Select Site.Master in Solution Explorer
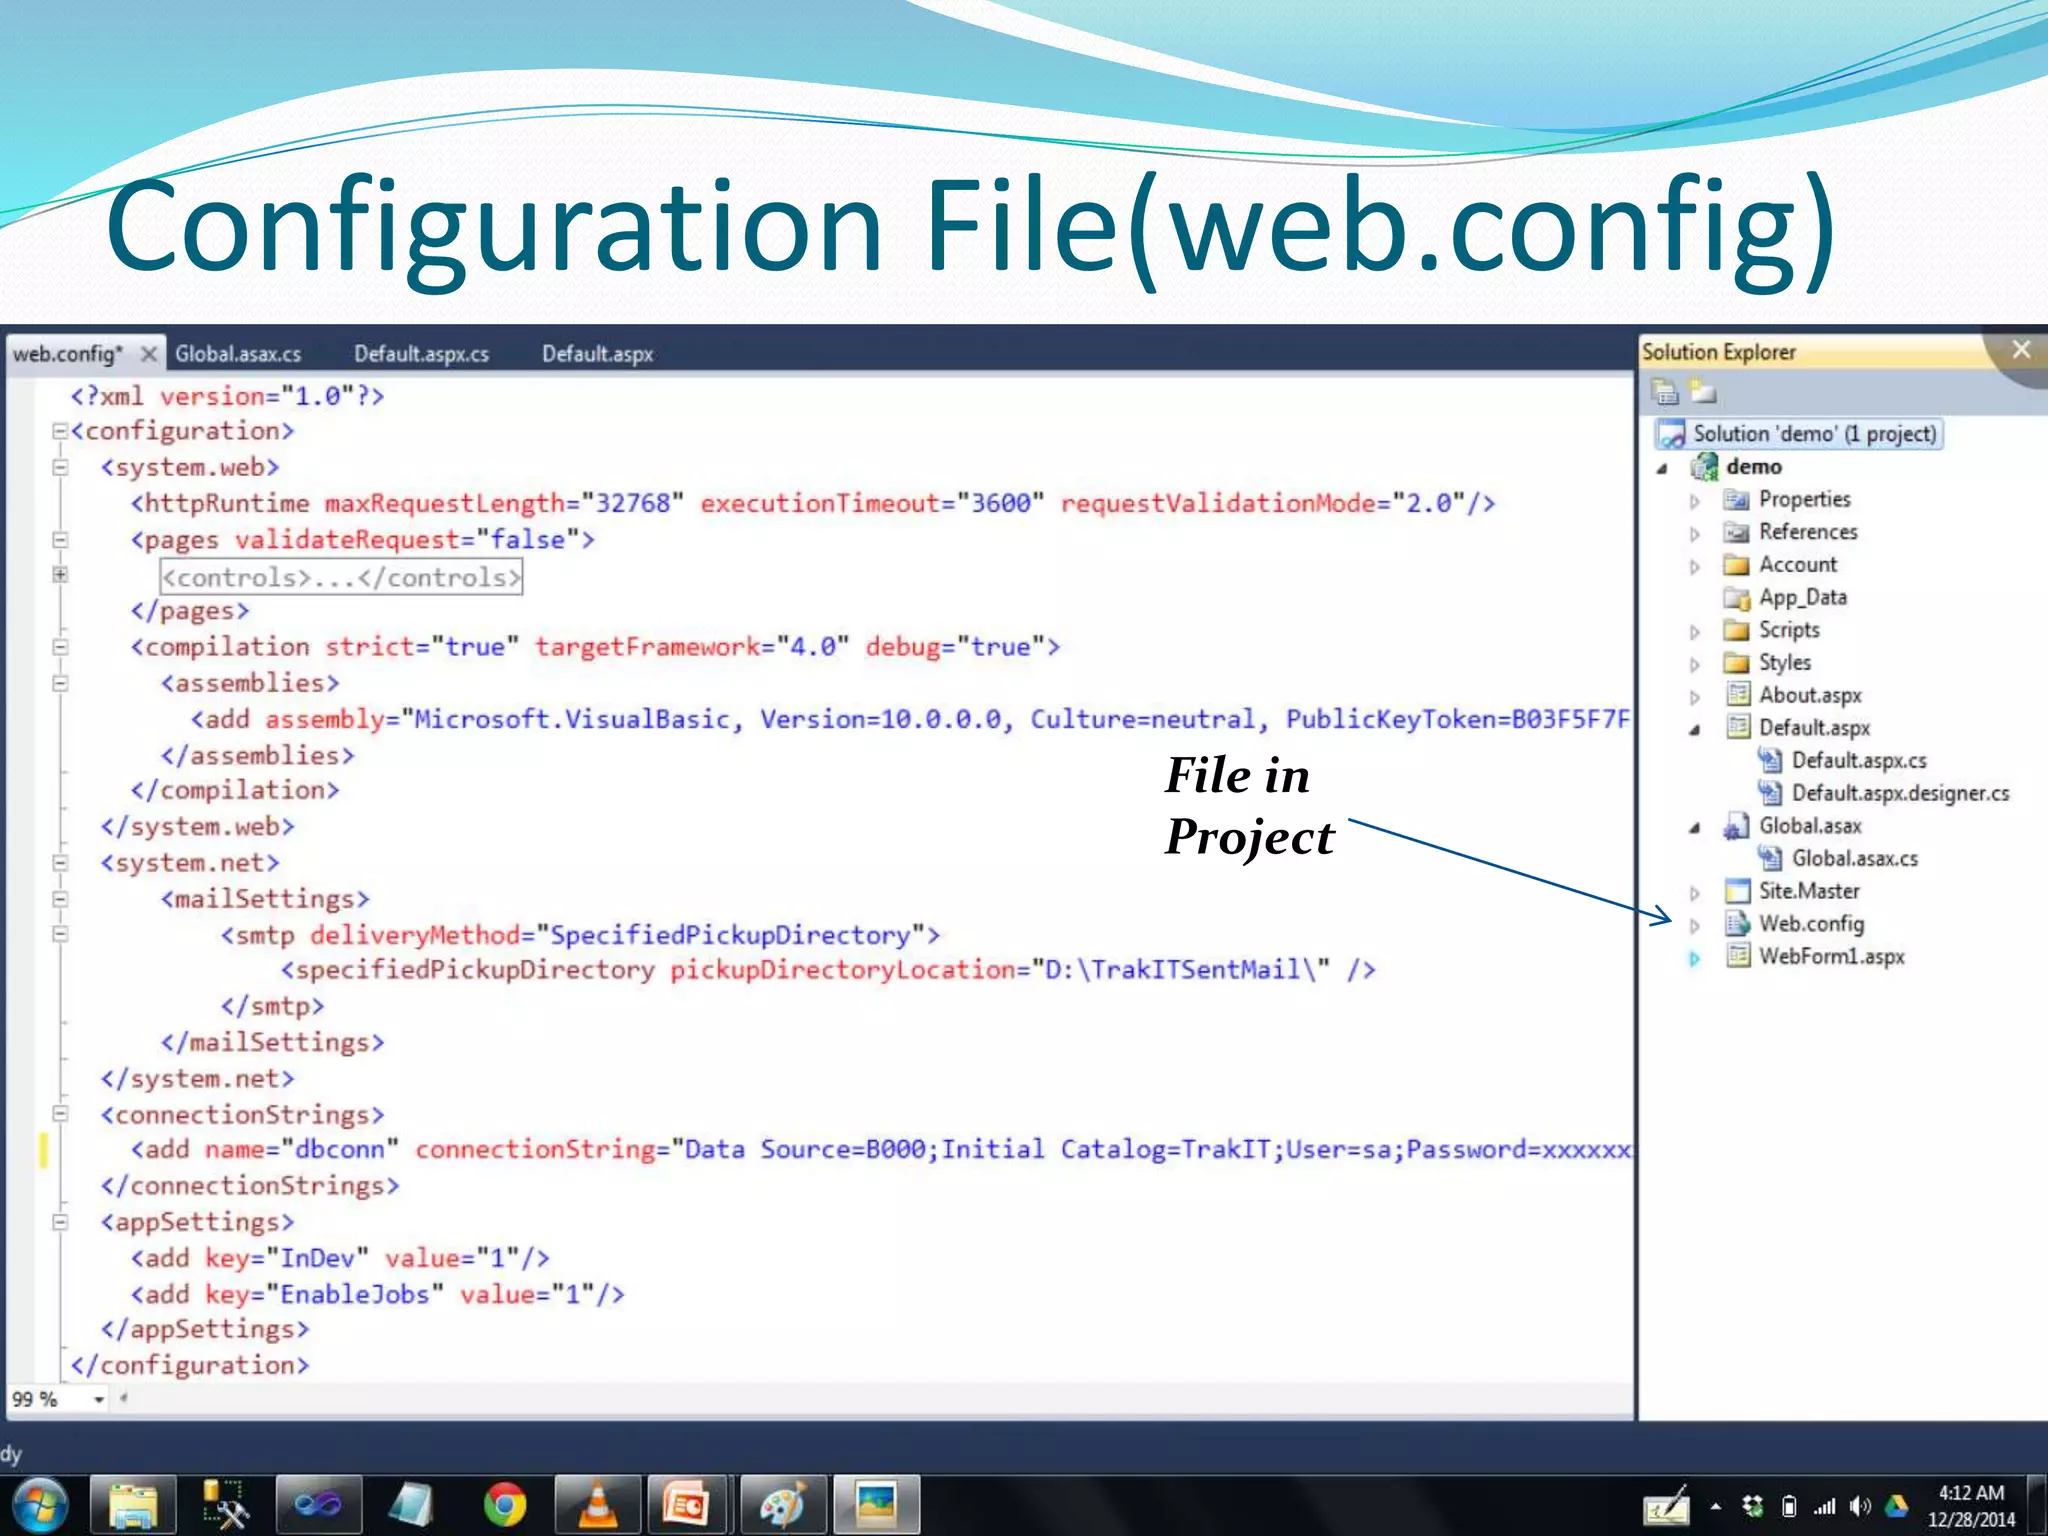This screenshot has width=2048, height=1536. click(x=1808, y=891)
